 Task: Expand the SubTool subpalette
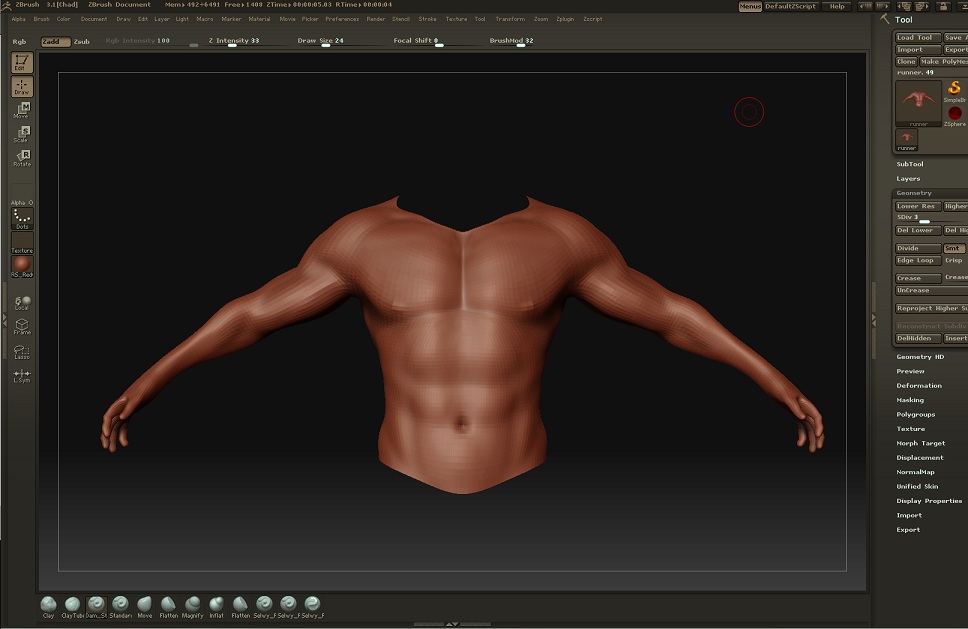(910, 164)
